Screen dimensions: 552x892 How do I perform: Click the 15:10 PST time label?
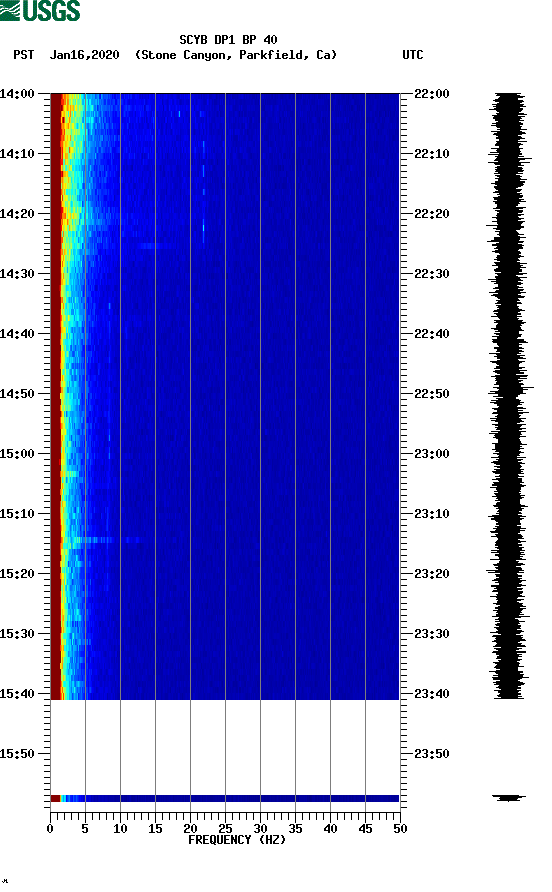(18, 514)
